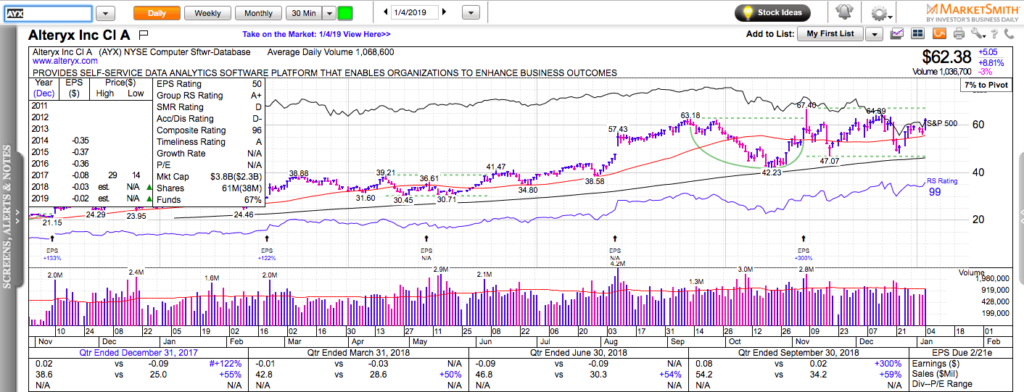Viewport: 1024px width, 392px height.
Task: Click the Average Daily Volume 1,068,600 text
Action: click(331, 52)
